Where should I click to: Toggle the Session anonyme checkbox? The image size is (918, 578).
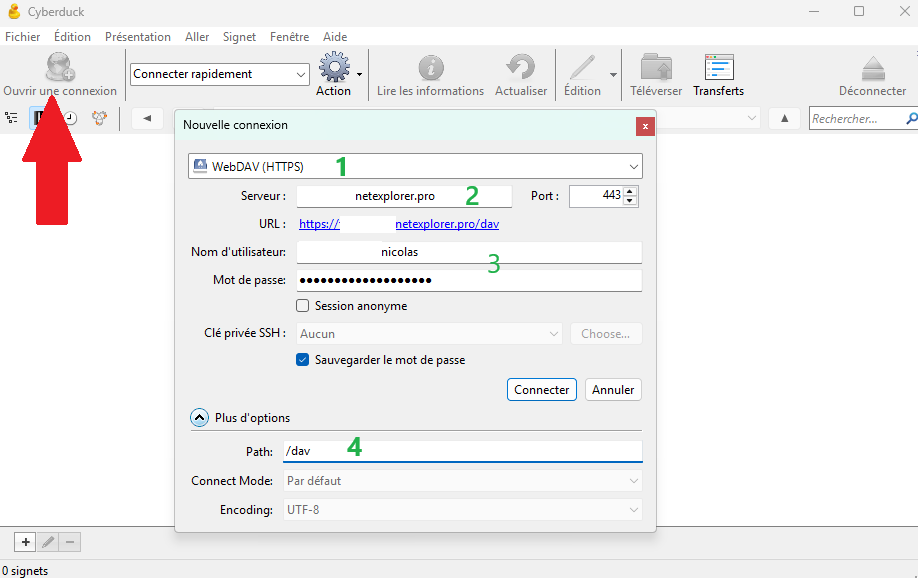point(303,306)
